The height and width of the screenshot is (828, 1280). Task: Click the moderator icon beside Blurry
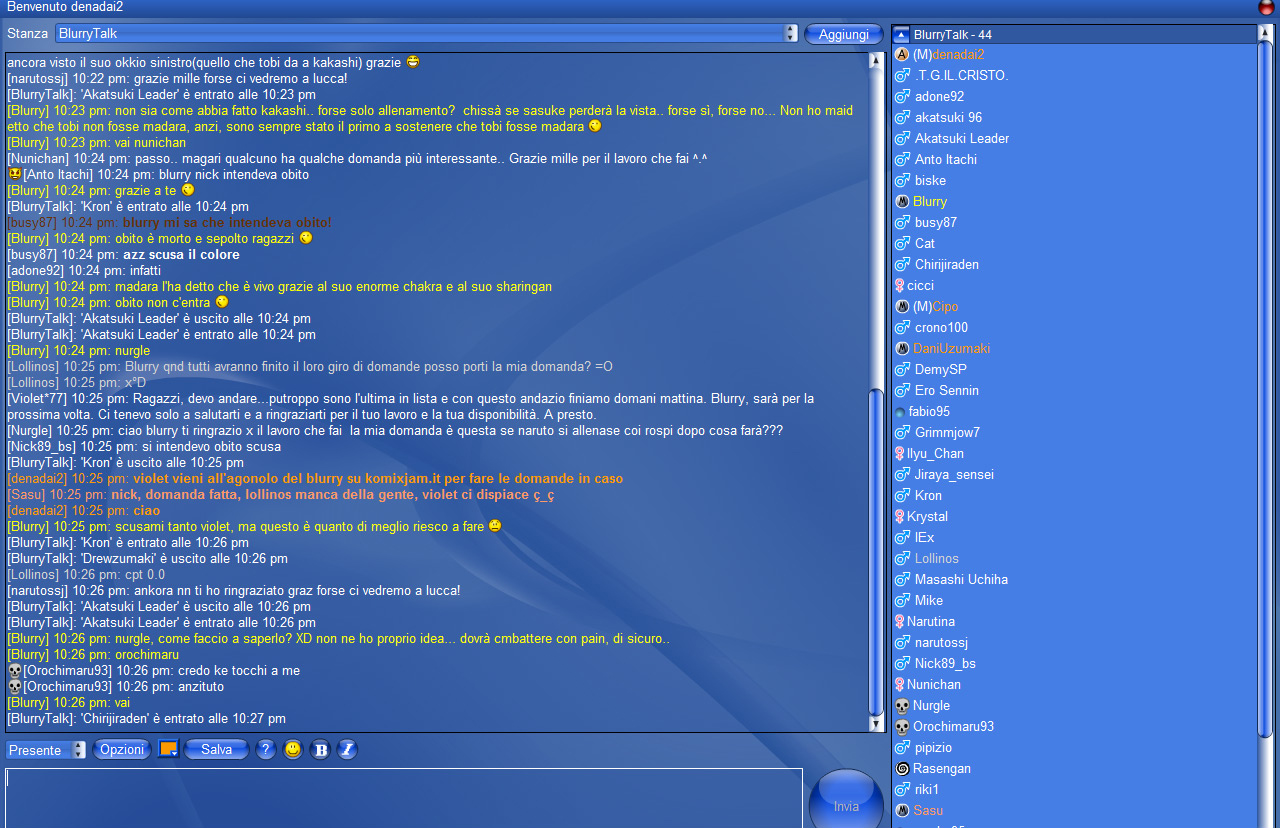[x=902, y=202]
